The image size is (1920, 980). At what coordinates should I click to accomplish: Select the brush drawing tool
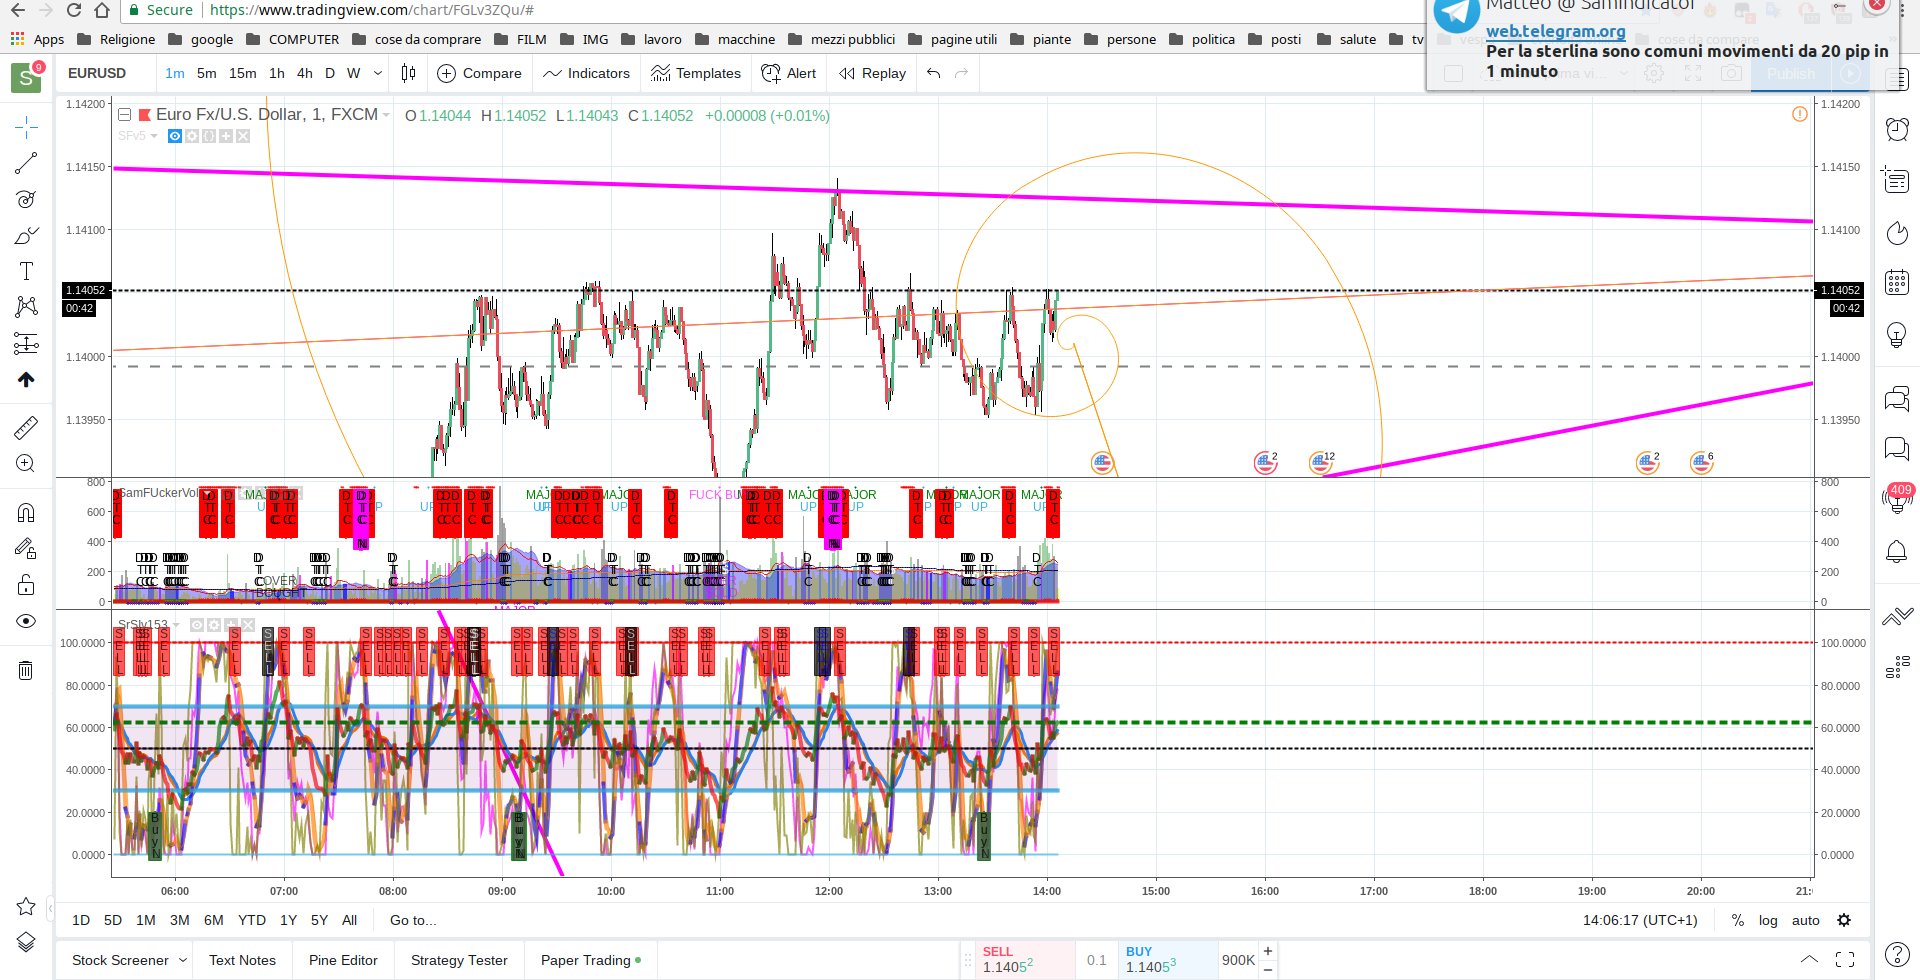coord(26,236)
